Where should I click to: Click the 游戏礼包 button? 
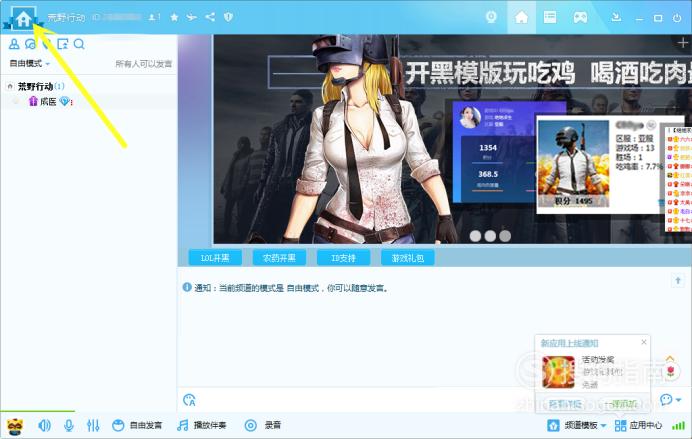(408, 258)
